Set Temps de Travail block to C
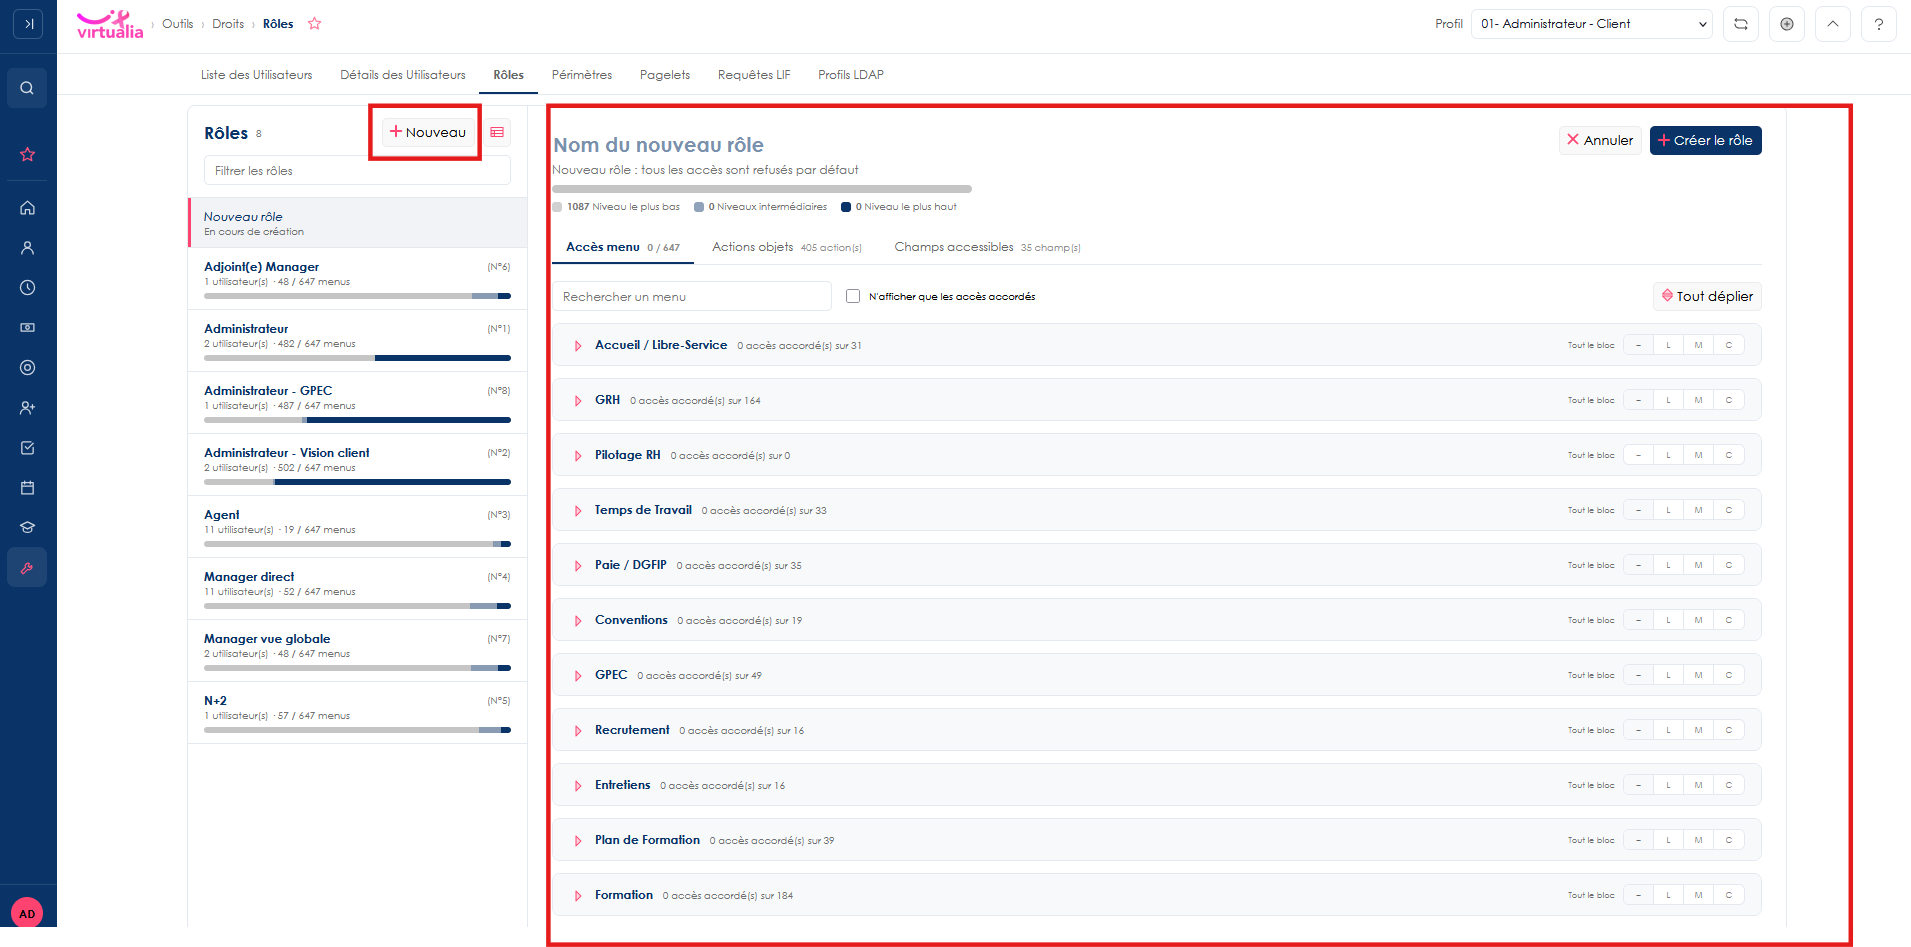Viewport: 1911px width, 947px height. click(x=1728, y=510)
